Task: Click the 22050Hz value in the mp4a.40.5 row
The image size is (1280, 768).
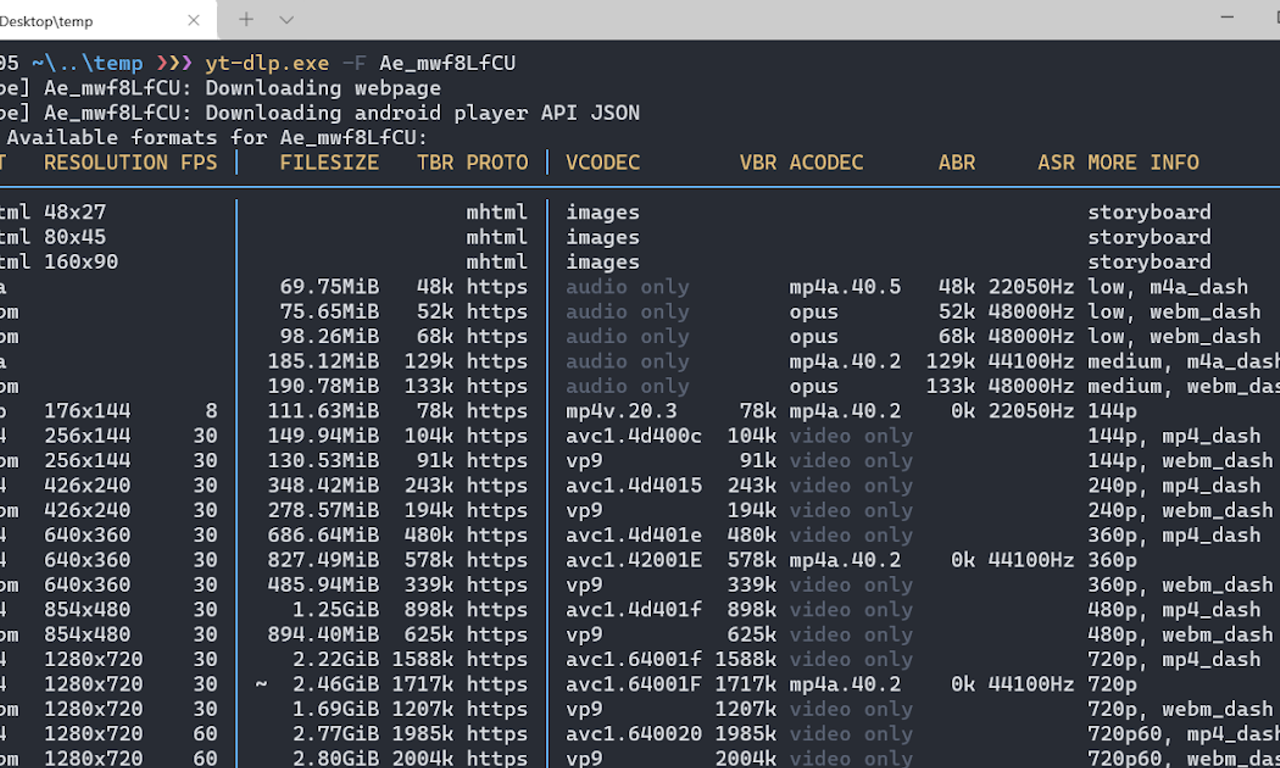Action: point(1032,287)
